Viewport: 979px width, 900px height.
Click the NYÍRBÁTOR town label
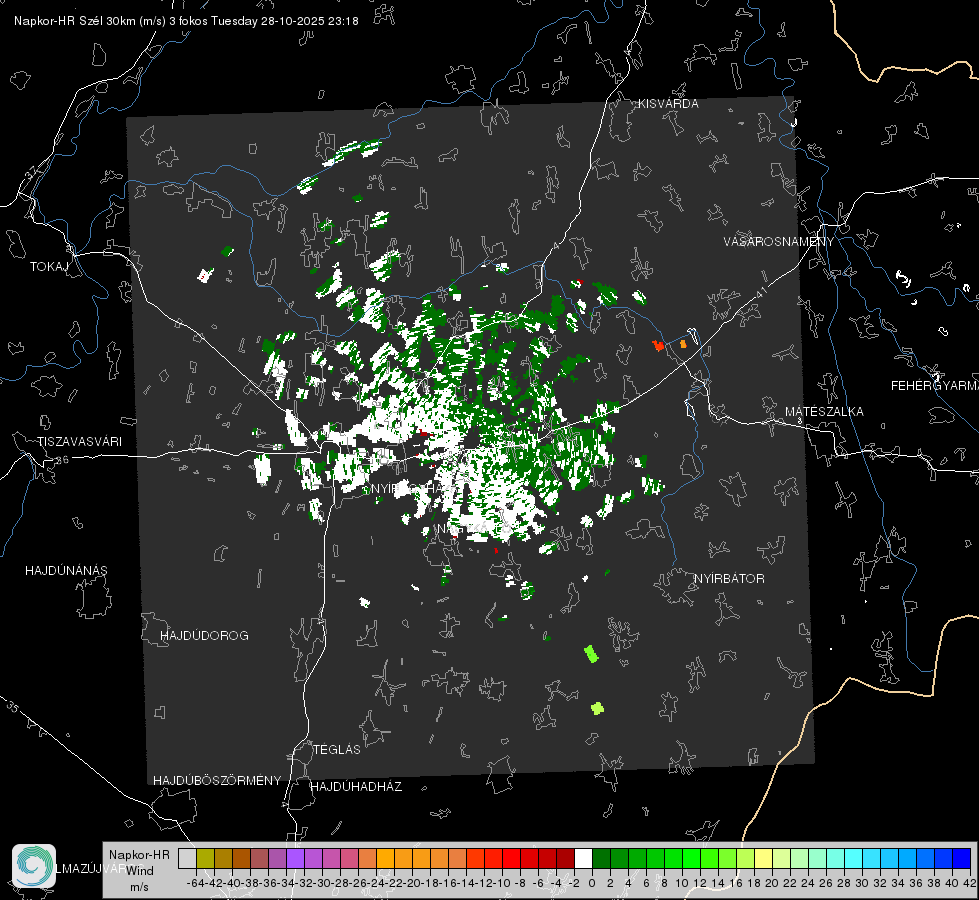729,579
